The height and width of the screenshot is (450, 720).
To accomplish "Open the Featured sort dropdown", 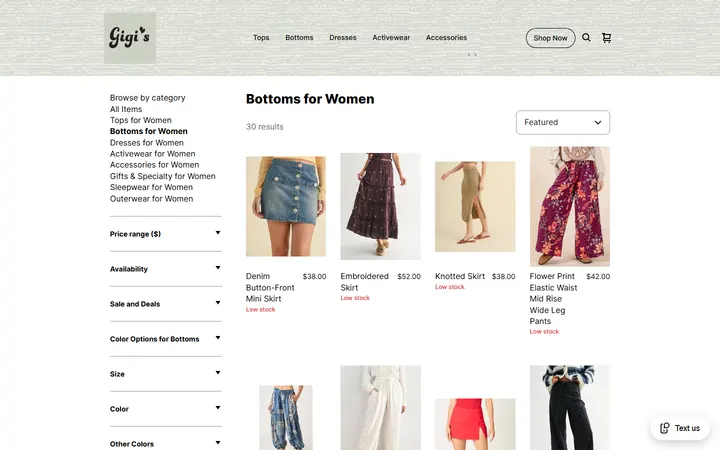I will (x=562, y=122).
